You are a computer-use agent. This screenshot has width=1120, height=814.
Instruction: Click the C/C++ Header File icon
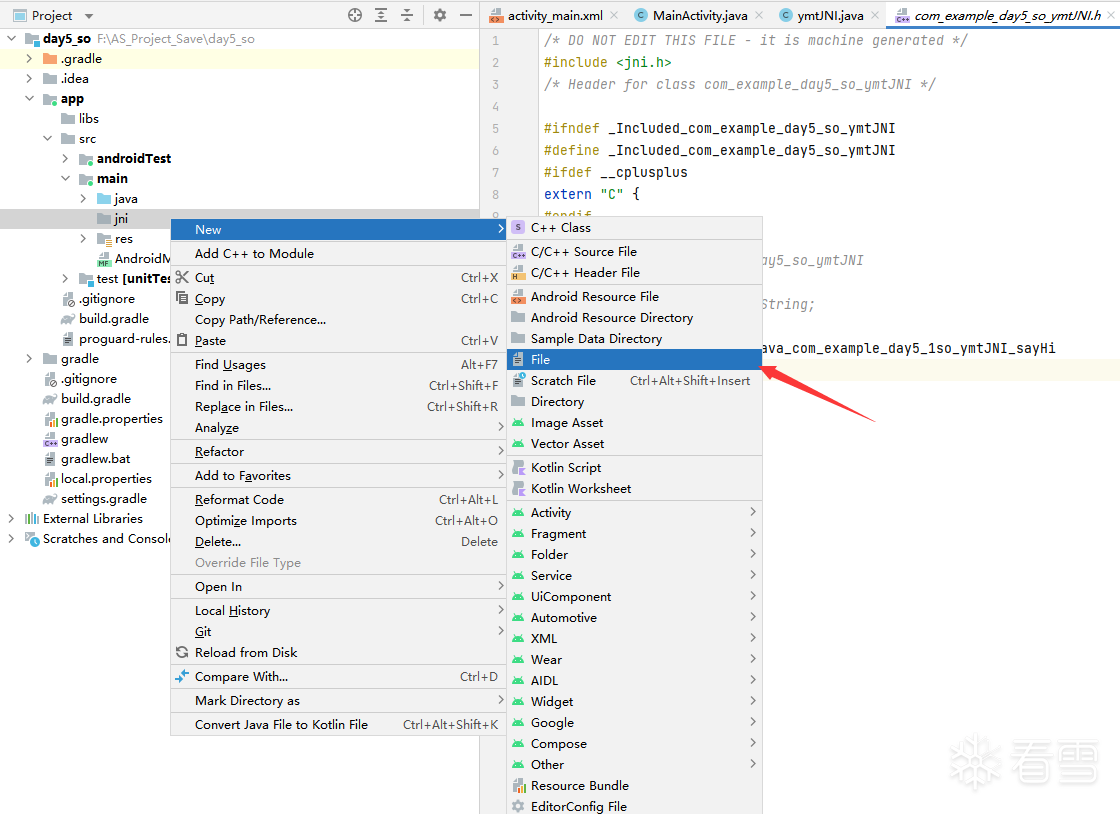click(519, 273)
